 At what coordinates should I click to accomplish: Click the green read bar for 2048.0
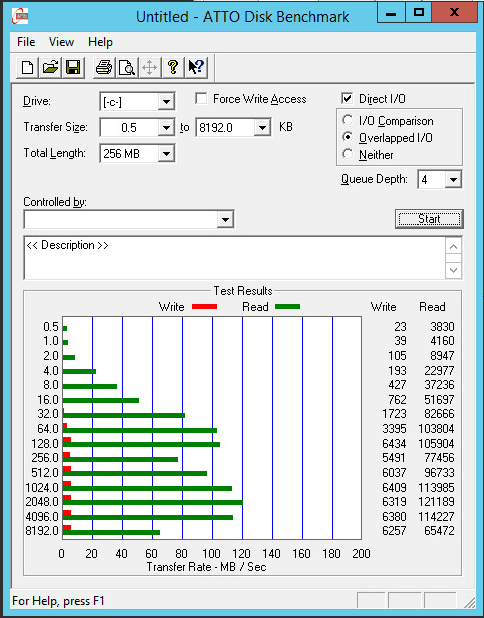[153, 503]
